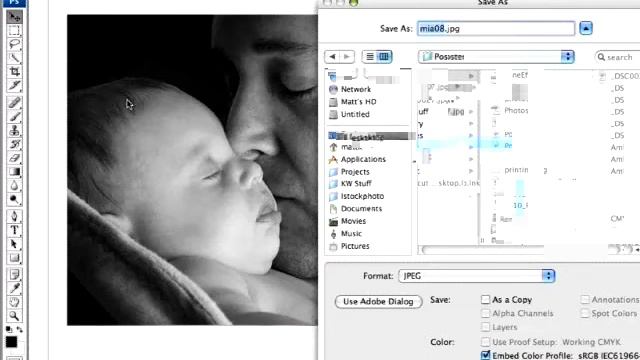This screenshot has width=640, height=360.
Task: Open the Format JPEG dropdown
Action: [x=477, y=276]
